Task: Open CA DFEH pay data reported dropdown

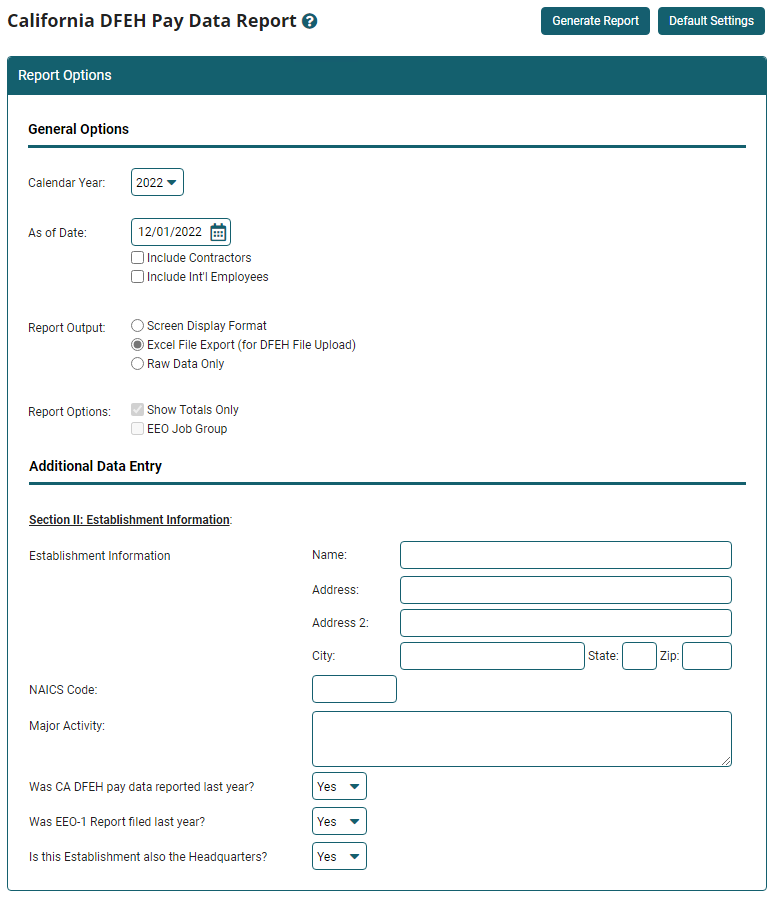Action: pos(339,786)
